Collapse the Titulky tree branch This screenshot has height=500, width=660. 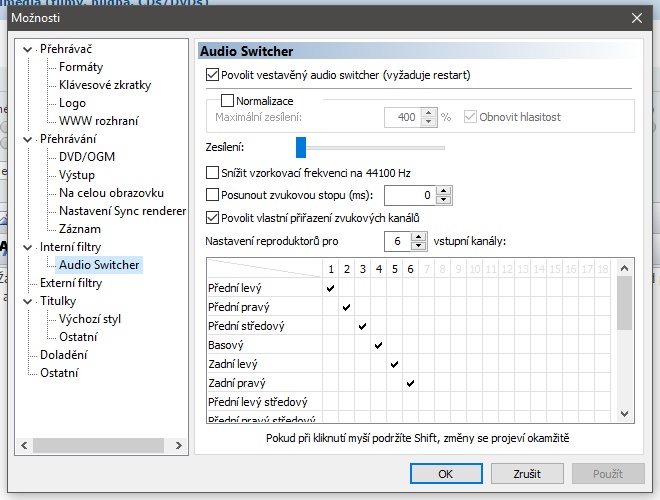[28, 301]
